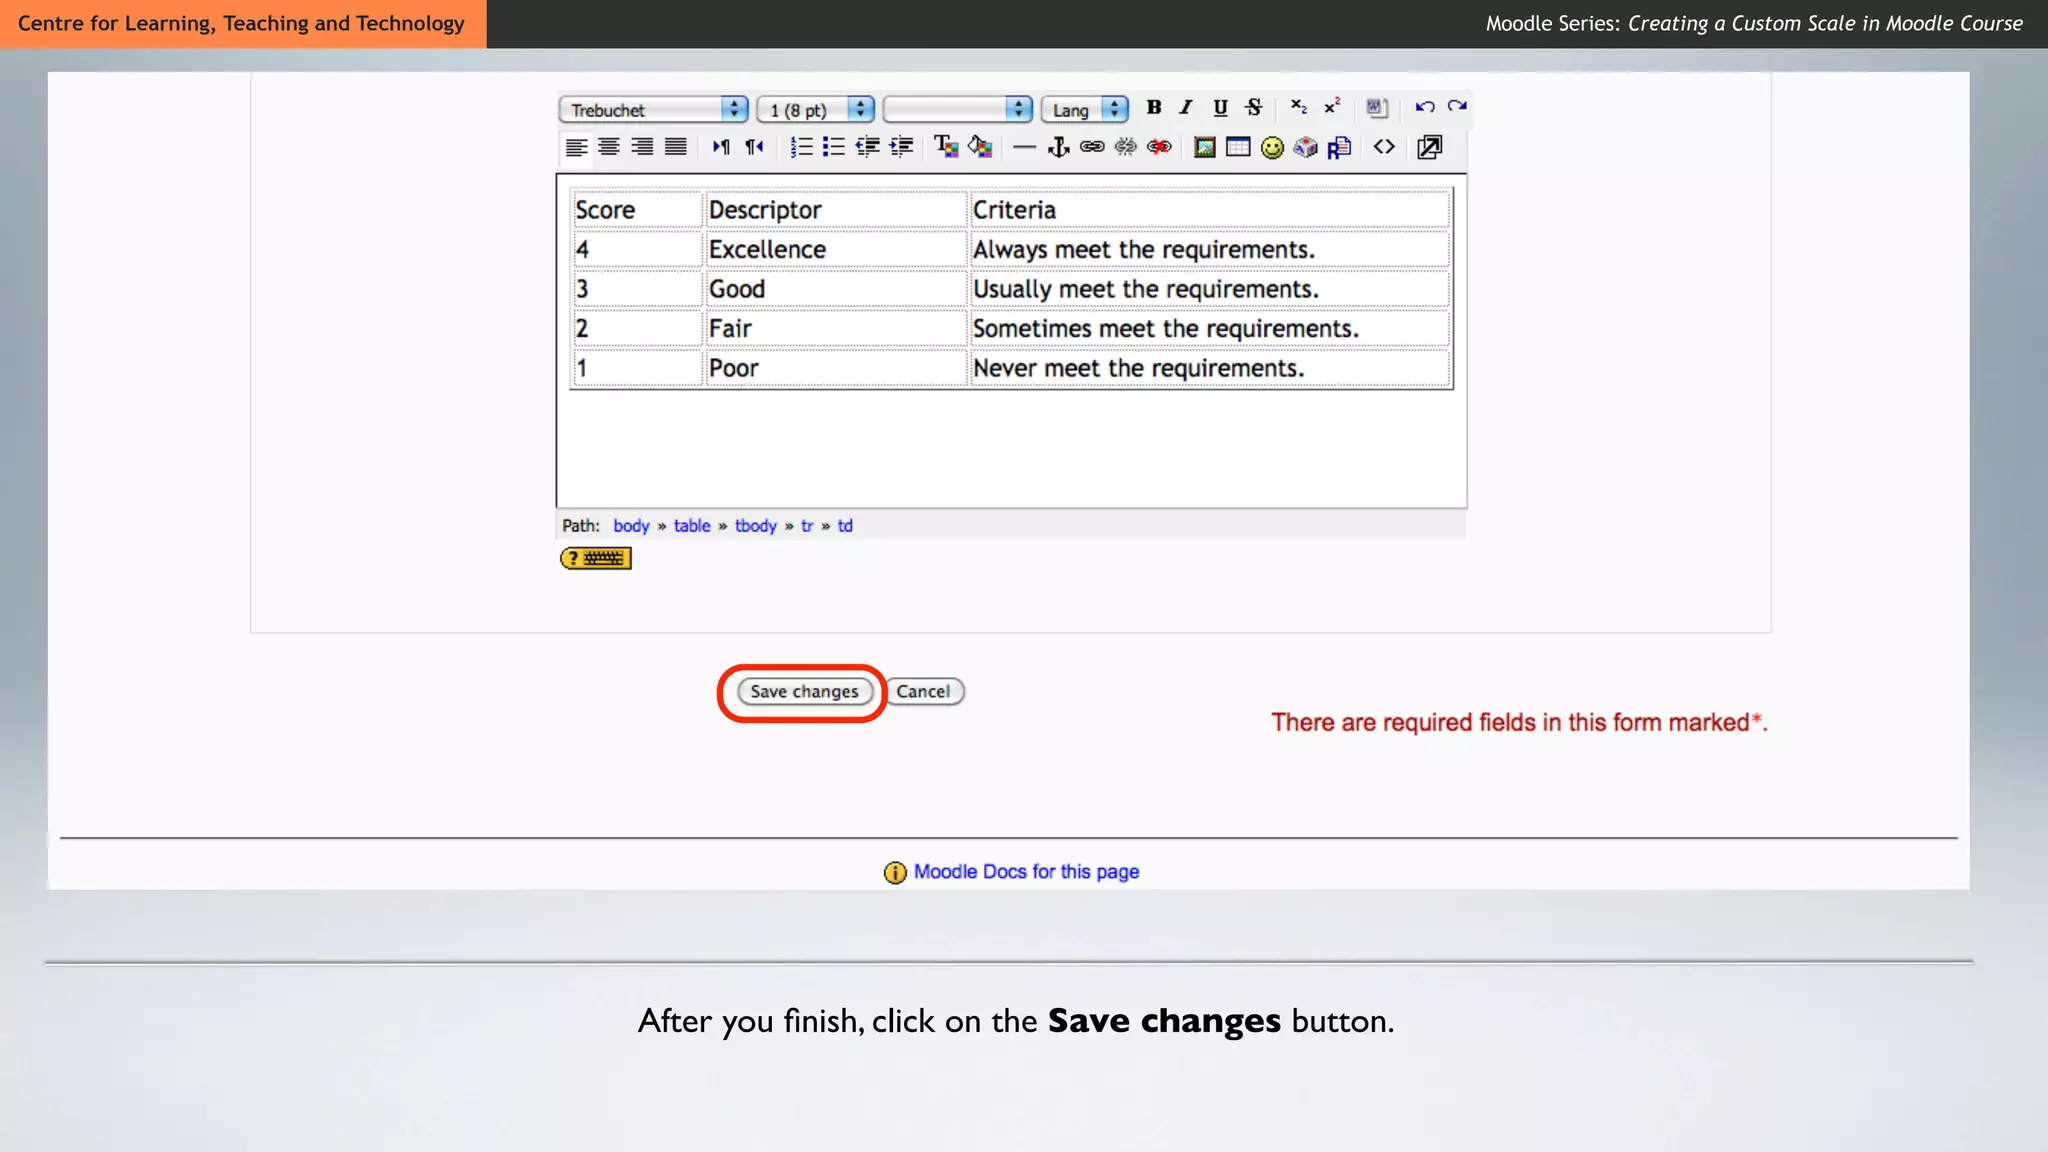Create an anchor in the editor
Screen dimensions: 2048x1152
1058,147
